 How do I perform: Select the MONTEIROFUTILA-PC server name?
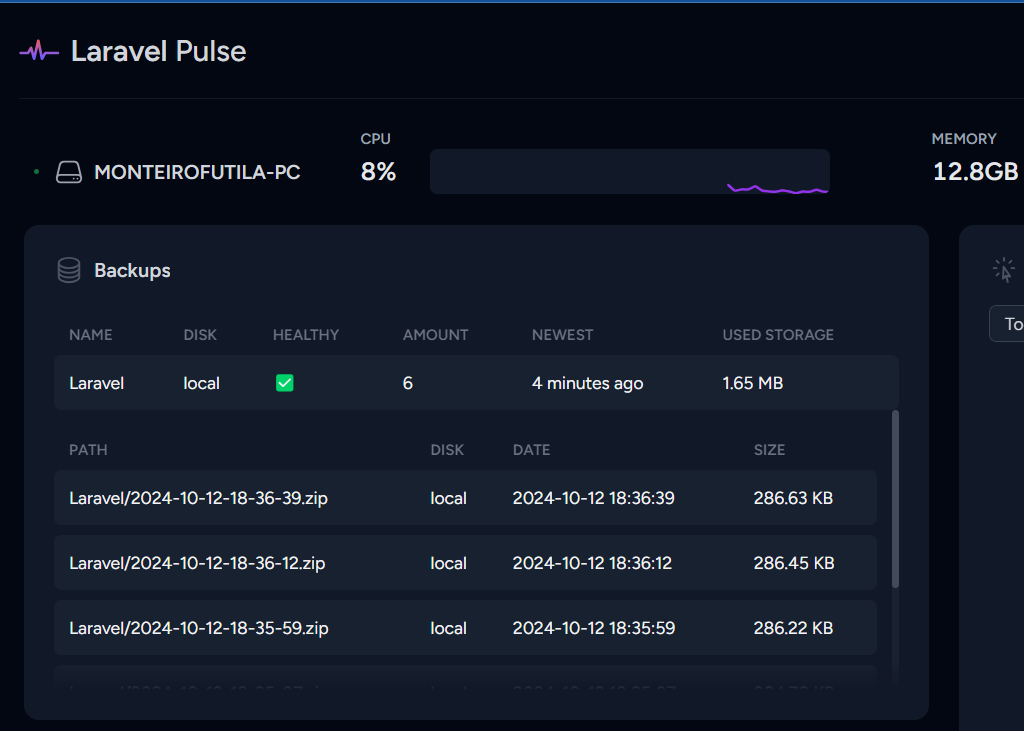197,172
